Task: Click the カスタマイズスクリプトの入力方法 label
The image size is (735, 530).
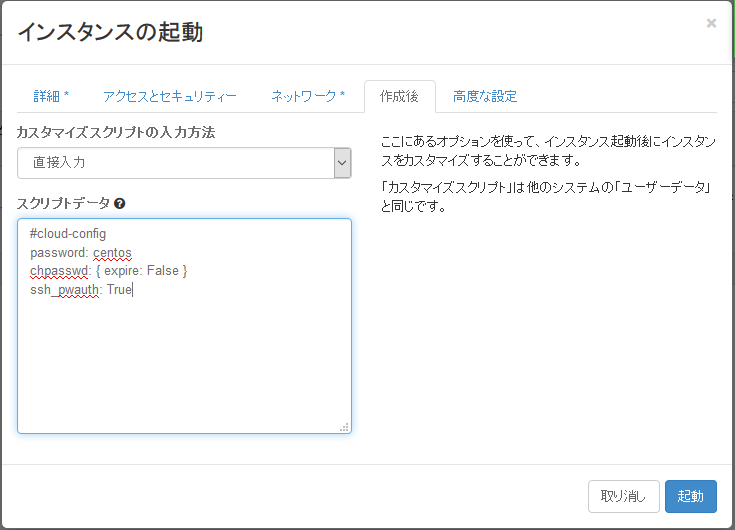Action: click(x=116, y=133)
